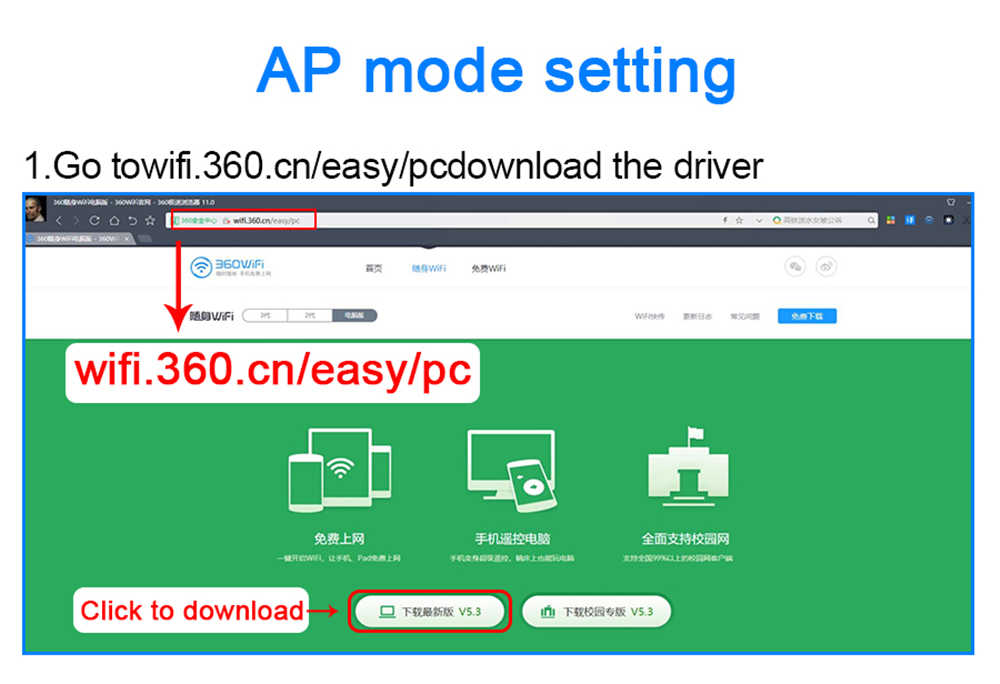Click the 手机遥控电脑 monitor icon
Screen dimensions: 1000x684
[512, 470]
